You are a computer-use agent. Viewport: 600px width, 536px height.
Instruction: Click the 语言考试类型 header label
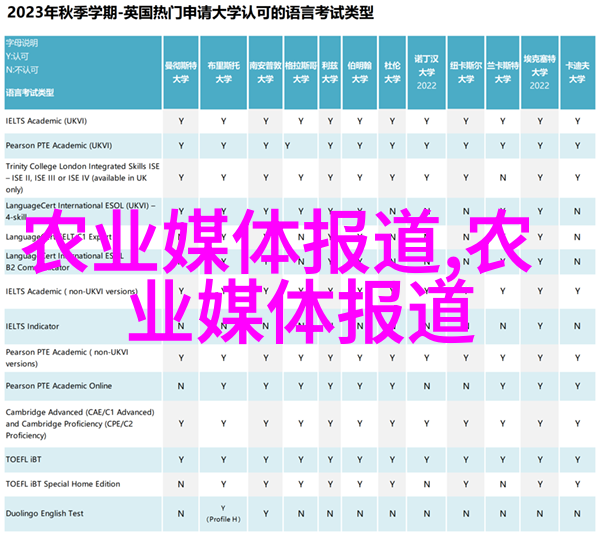[30, 93]
